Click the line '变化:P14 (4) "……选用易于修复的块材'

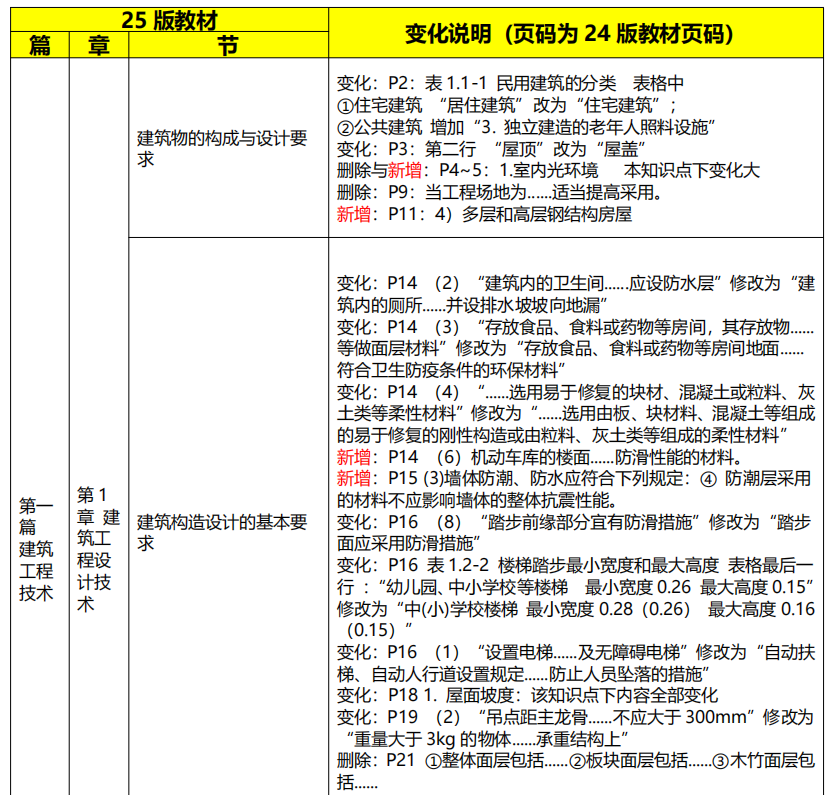tap(576, 392)
